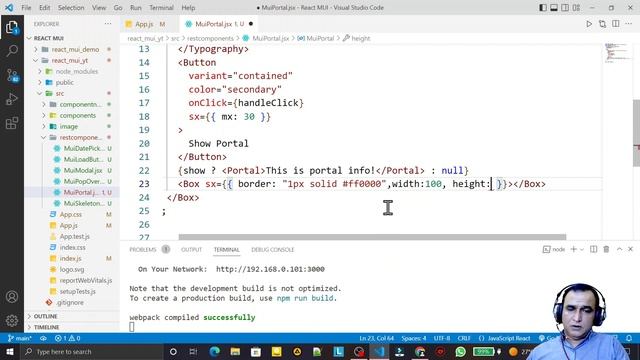Open the Extensions view
This screenshot has width=640, height=360.
pos(12,123)
